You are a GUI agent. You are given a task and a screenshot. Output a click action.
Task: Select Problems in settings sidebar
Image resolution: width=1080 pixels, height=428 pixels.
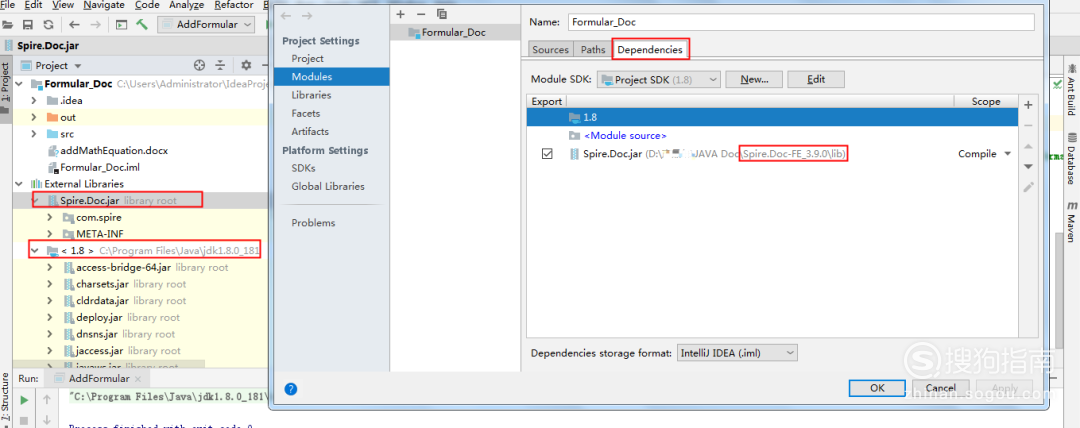(x=313, y=223)
